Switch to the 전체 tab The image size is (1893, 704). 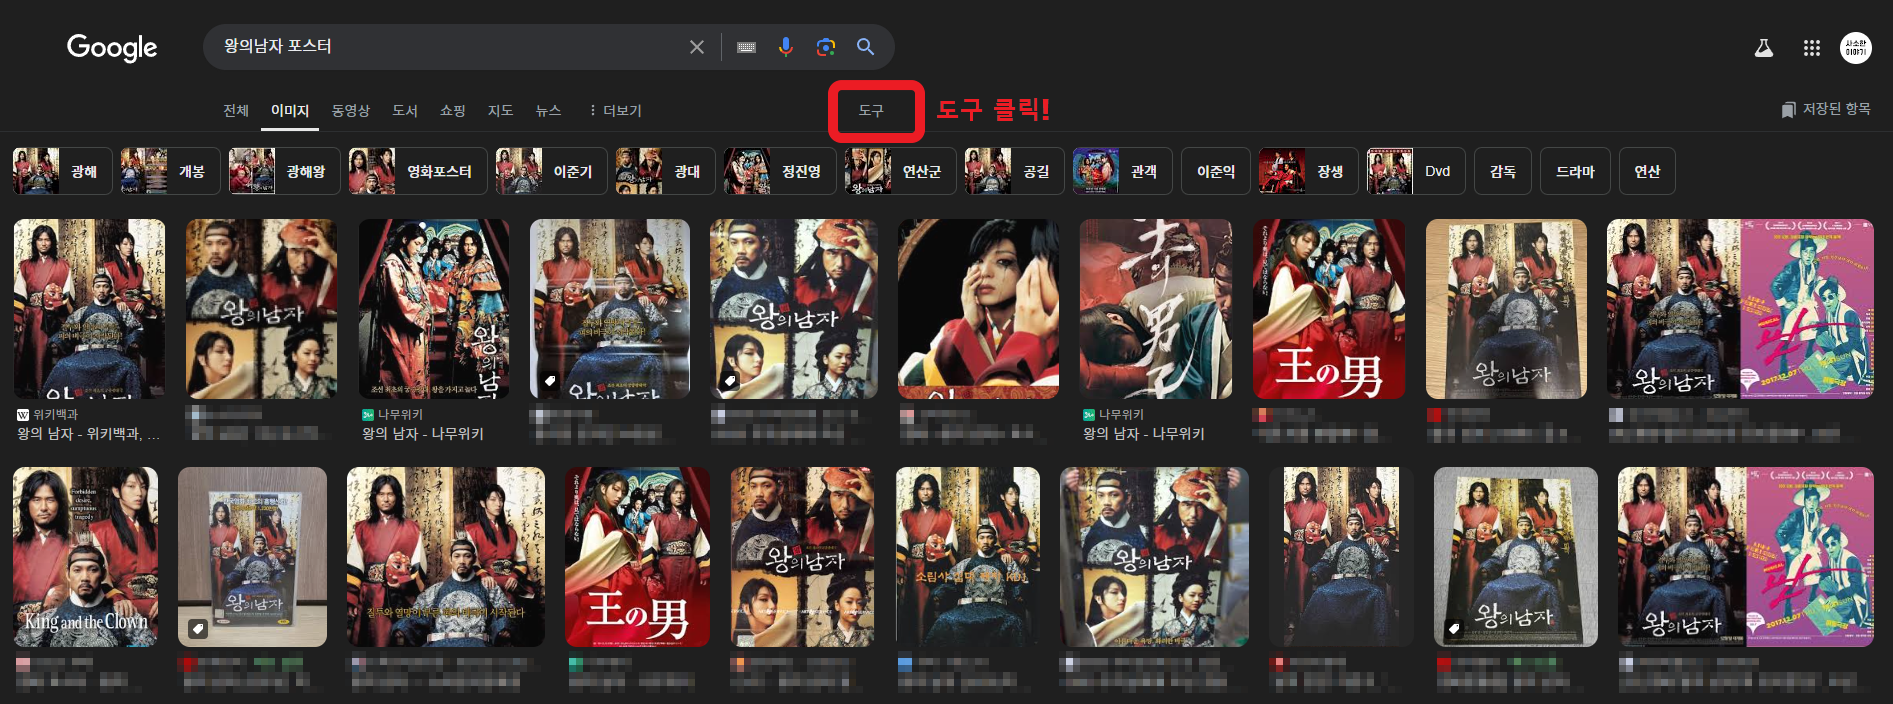tap(236, 110)
